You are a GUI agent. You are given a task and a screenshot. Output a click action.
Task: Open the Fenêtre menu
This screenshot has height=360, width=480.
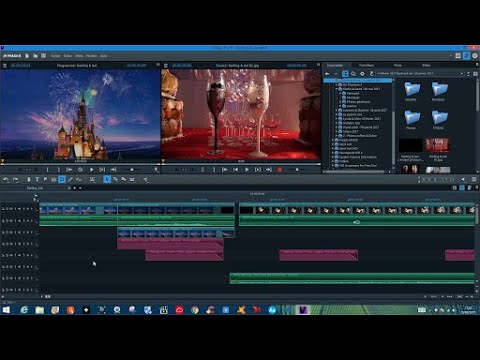92,56
